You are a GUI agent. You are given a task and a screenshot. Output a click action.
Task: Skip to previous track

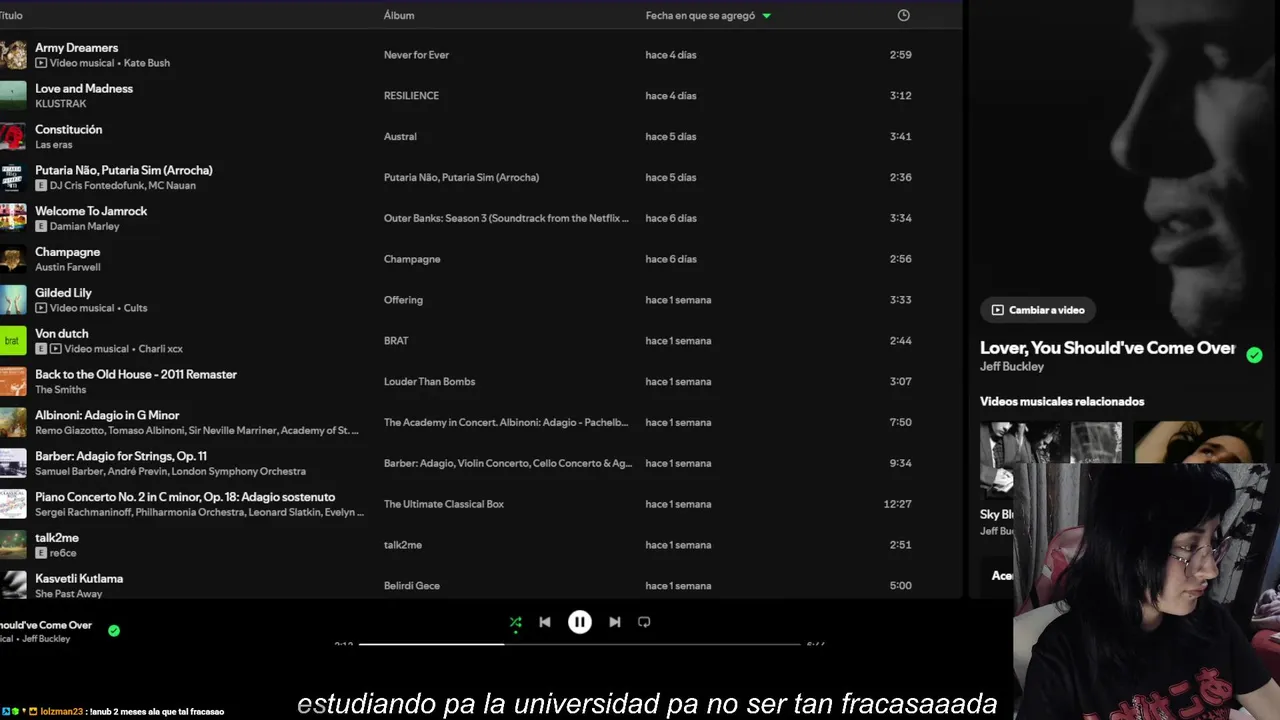[x=545, y=622]
